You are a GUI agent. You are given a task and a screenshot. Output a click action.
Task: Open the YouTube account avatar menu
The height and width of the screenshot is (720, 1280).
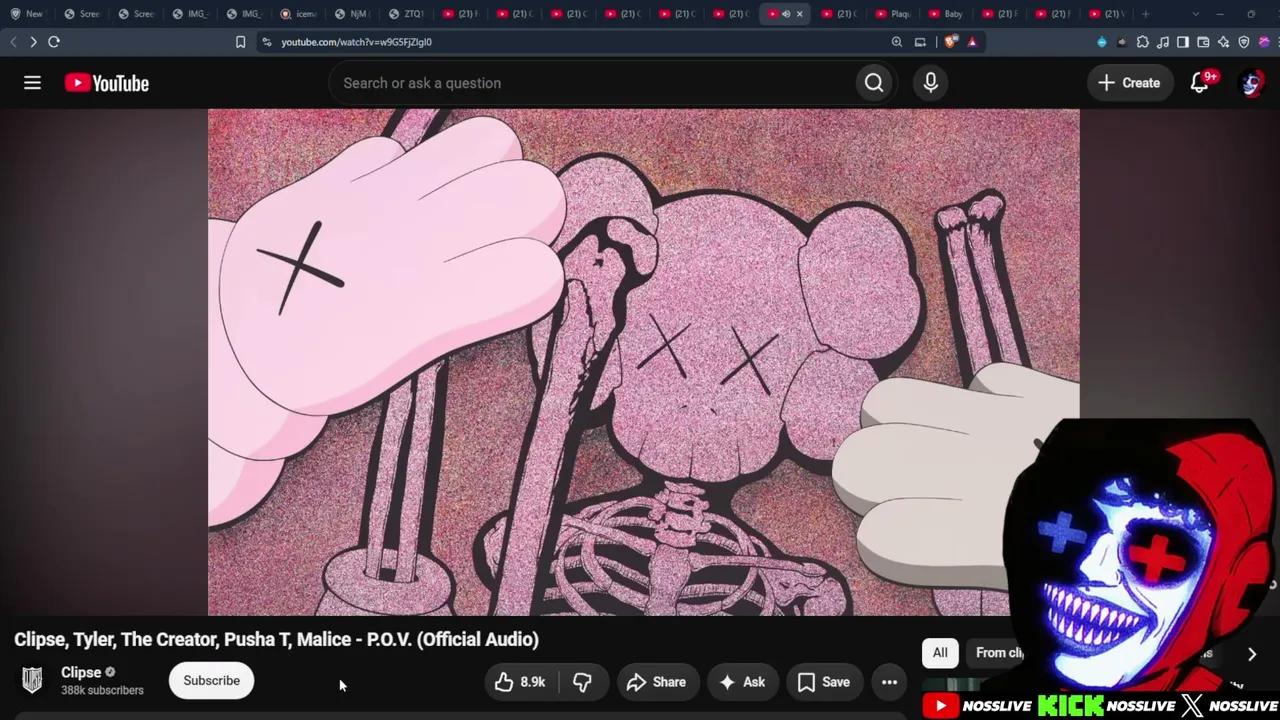pyautogui.click(x=1251, y=83)
